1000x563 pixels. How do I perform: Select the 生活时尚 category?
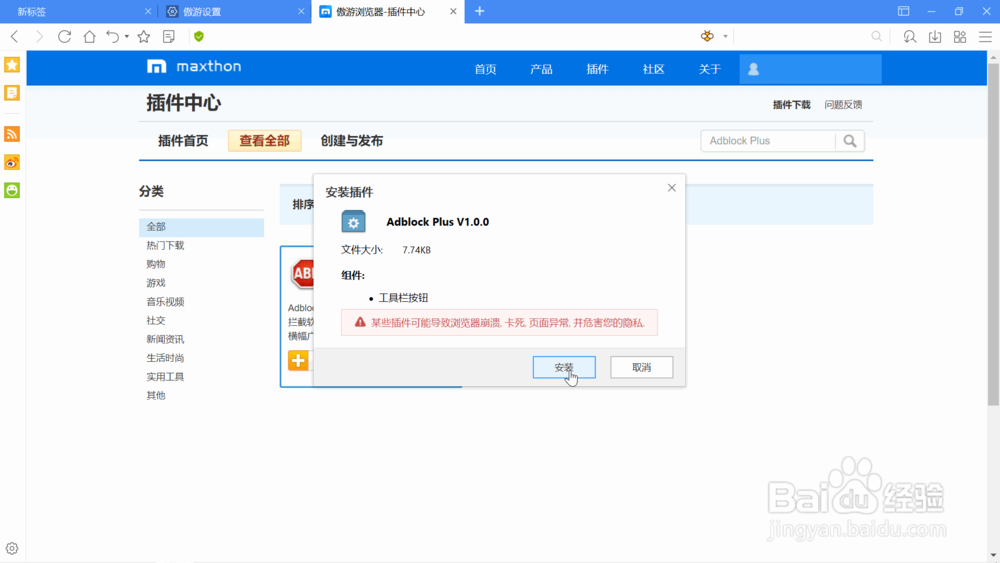165,358
